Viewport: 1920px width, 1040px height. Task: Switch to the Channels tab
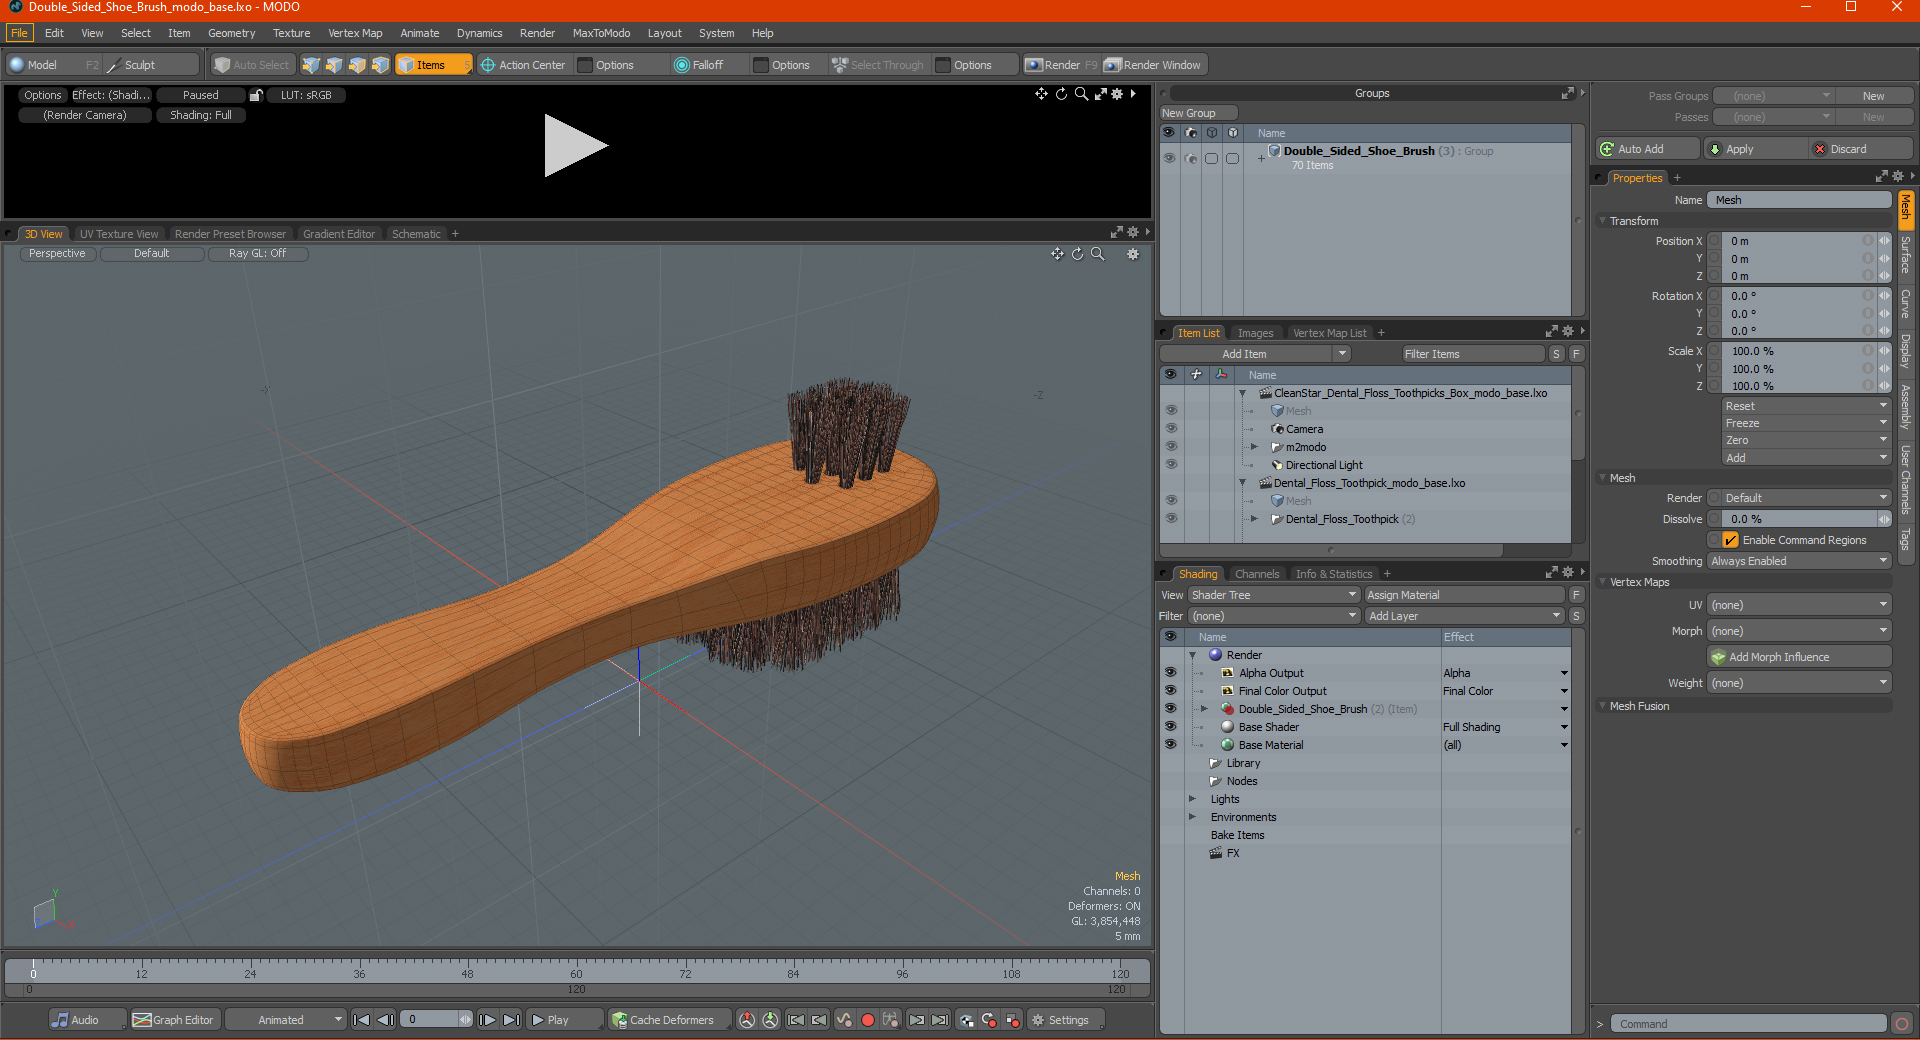1257,574
